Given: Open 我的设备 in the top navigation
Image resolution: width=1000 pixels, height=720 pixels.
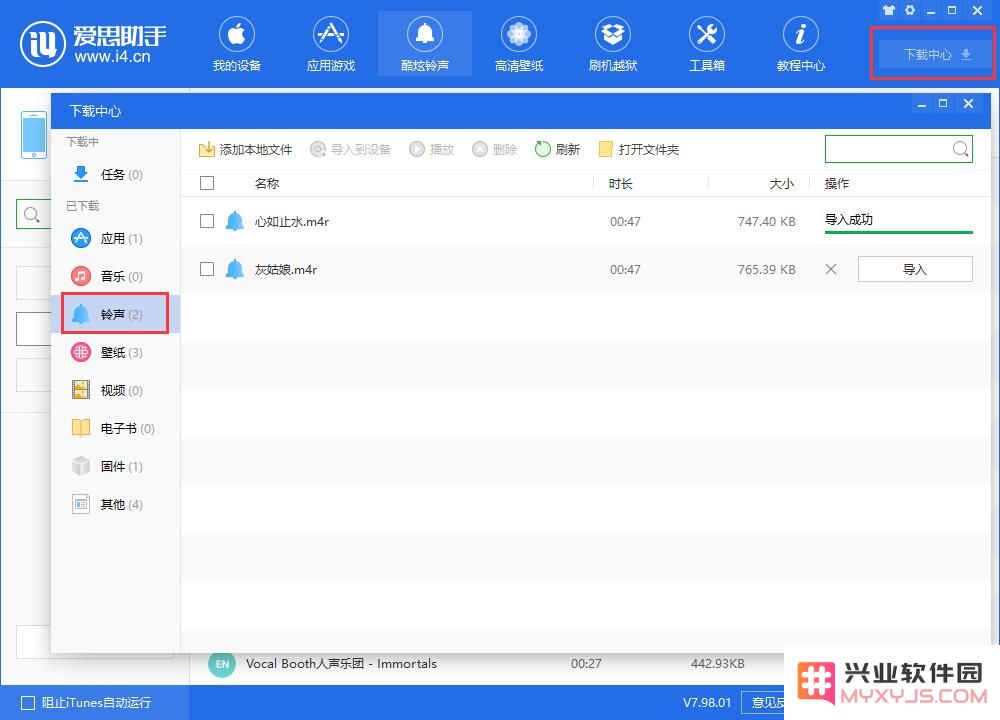Looking at the screenshot, I should coord(237,44).
